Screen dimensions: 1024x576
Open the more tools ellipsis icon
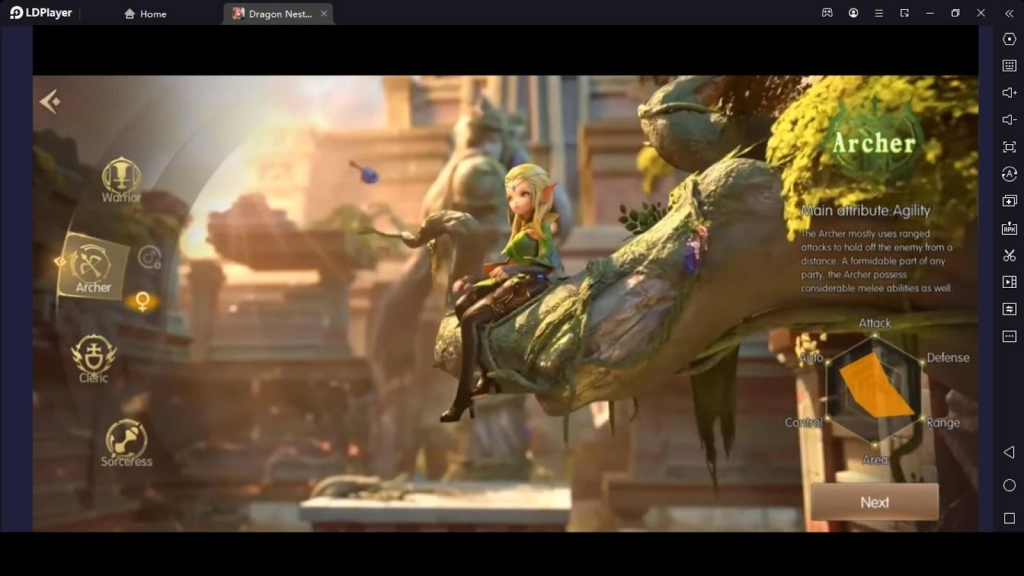click(x=1009, y=336)
